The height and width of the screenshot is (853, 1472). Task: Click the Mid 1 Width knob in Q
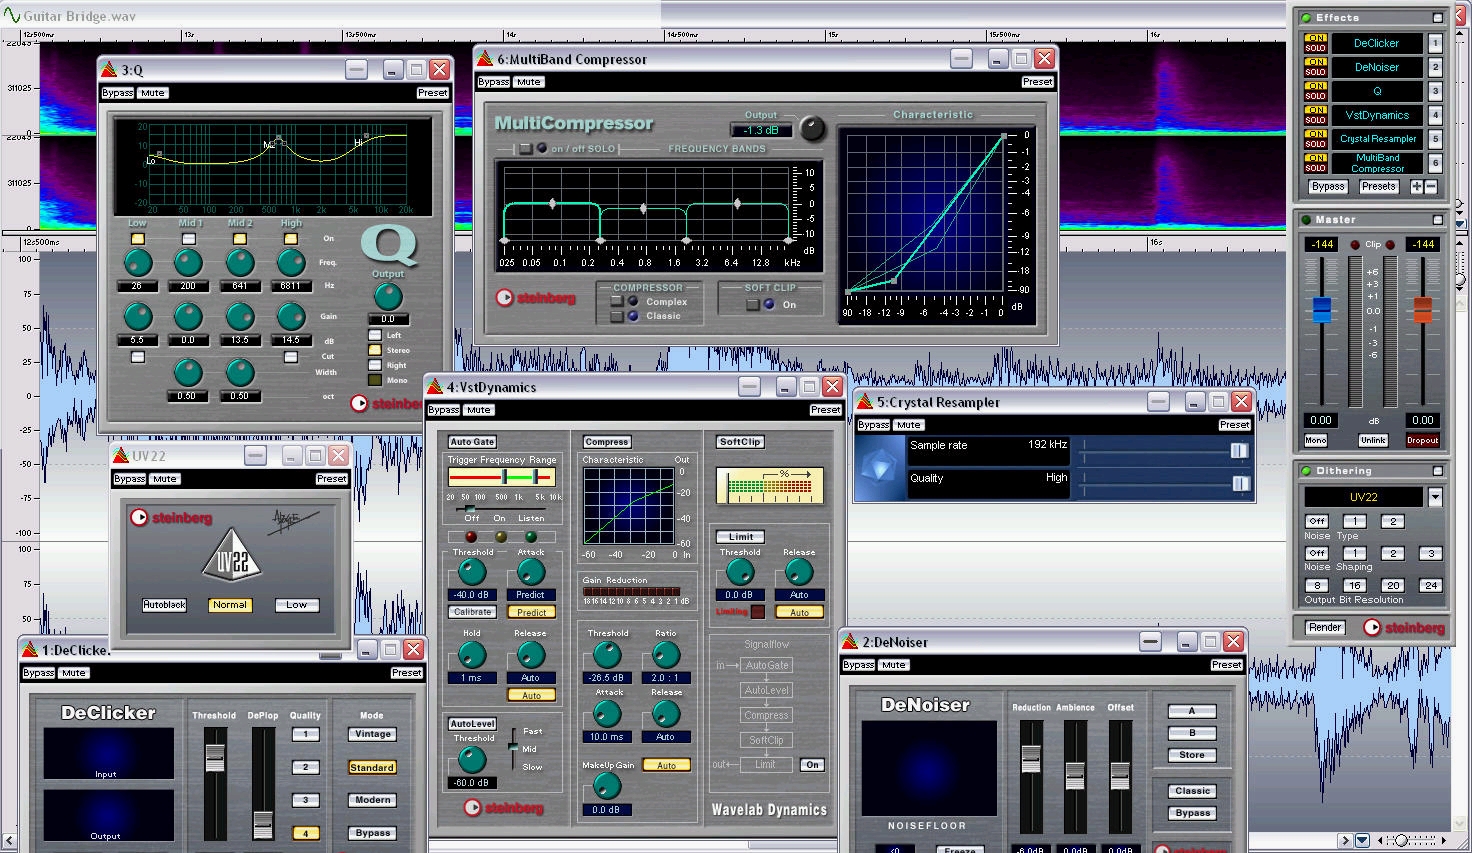188,373
